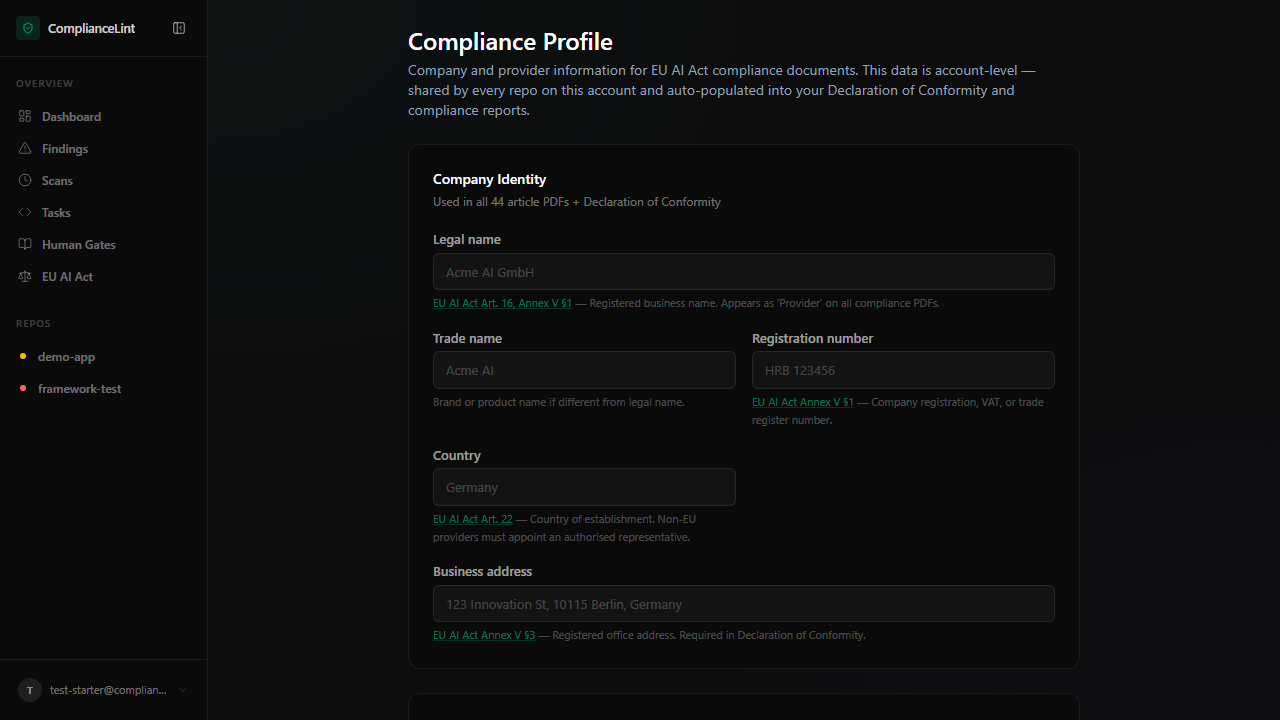Collapse the sidebar with the panel icon

pos(179,28)
